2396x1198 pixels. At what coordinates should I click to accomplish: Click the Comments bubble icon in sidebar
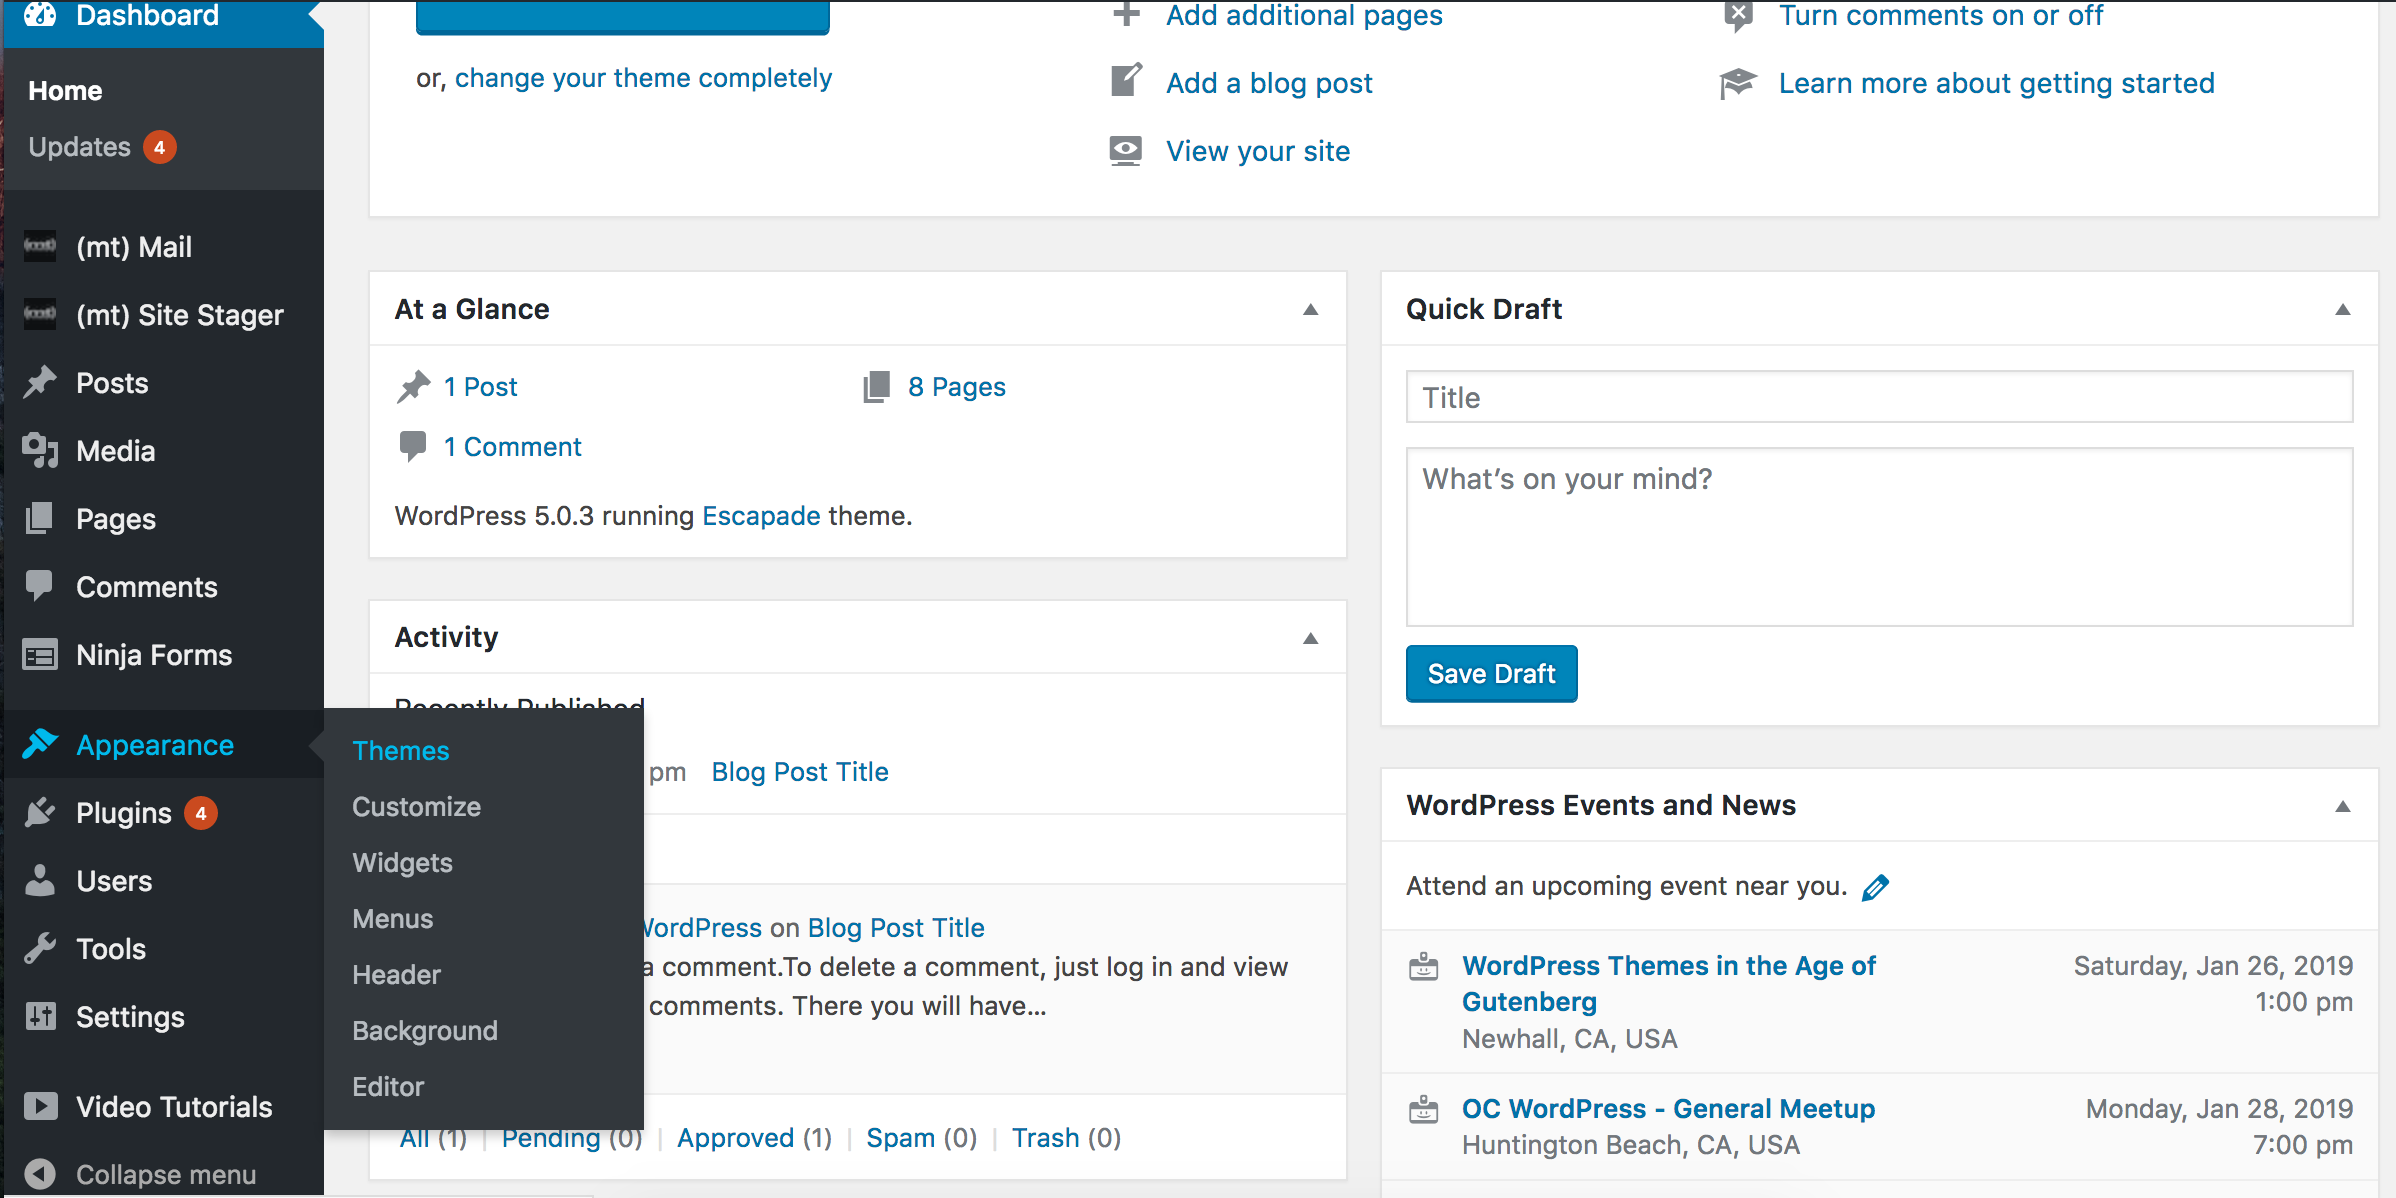click(x=40, y=586)
